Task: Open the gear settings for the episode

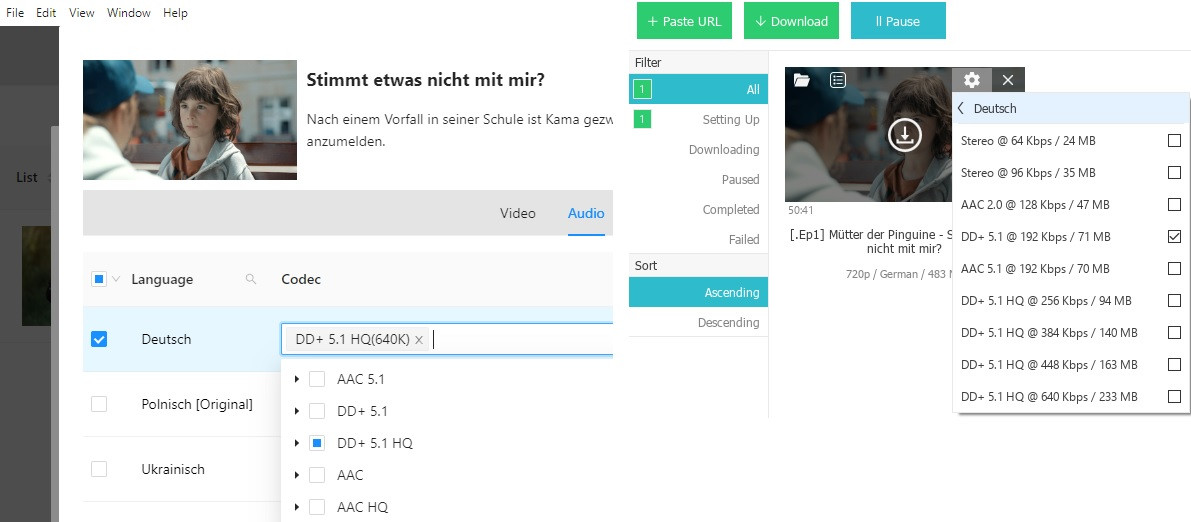Action: (972, 80)
